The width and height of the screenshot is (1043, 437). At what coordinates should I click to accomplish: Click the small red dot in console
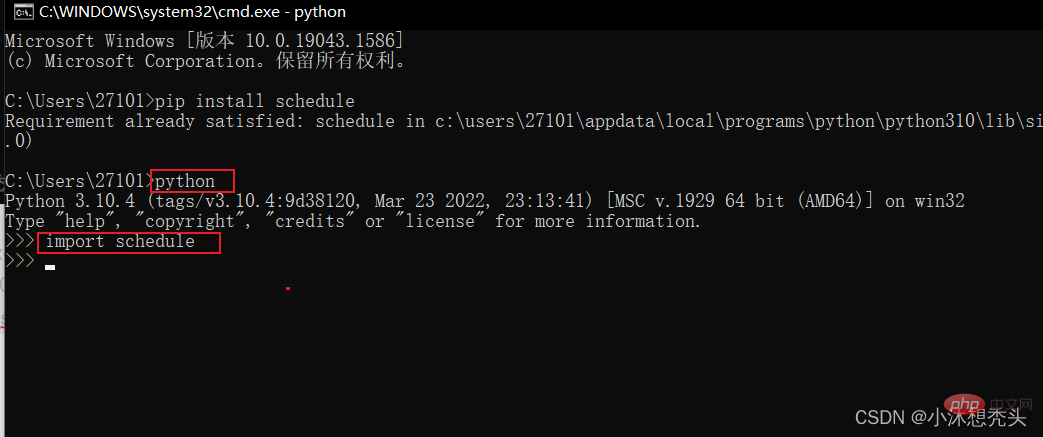(x=287, y=288)
